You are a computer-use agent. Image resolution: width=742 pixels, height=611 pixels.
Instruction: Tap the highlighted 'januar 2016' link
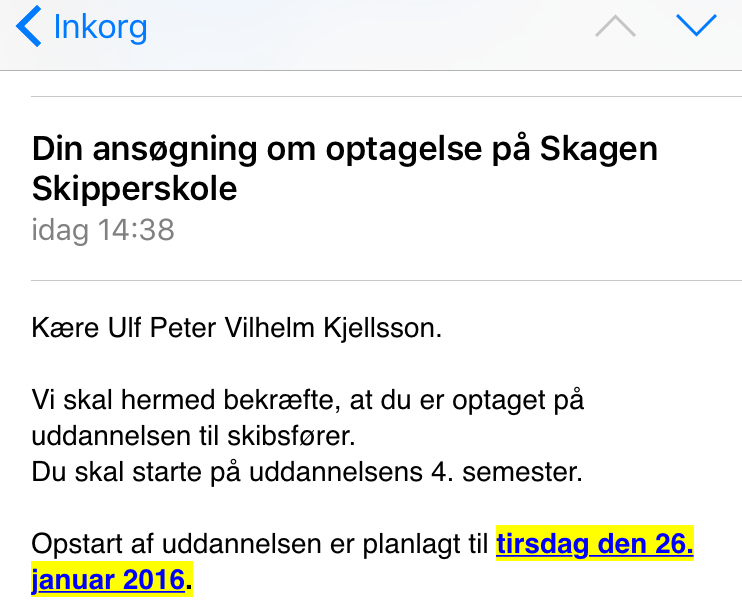[109, 579]
